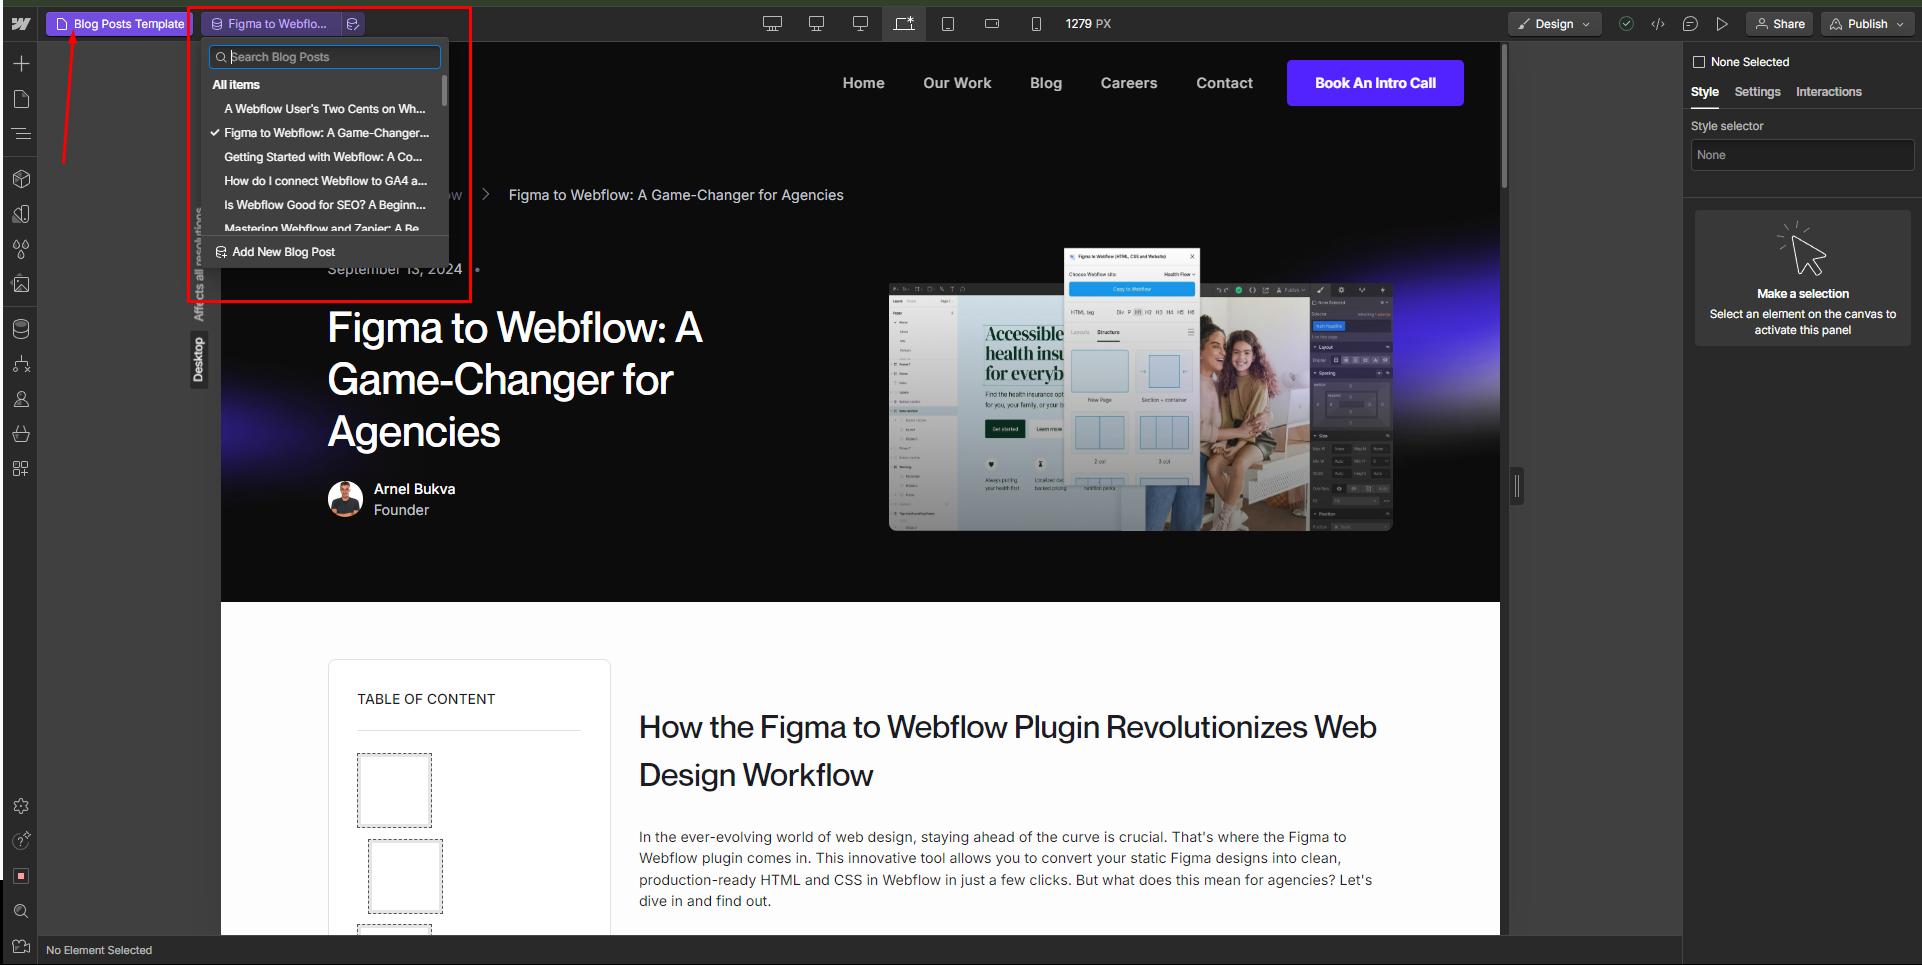
Task: Open the Ecommerce panel
Action: click(x=21, y=434)
